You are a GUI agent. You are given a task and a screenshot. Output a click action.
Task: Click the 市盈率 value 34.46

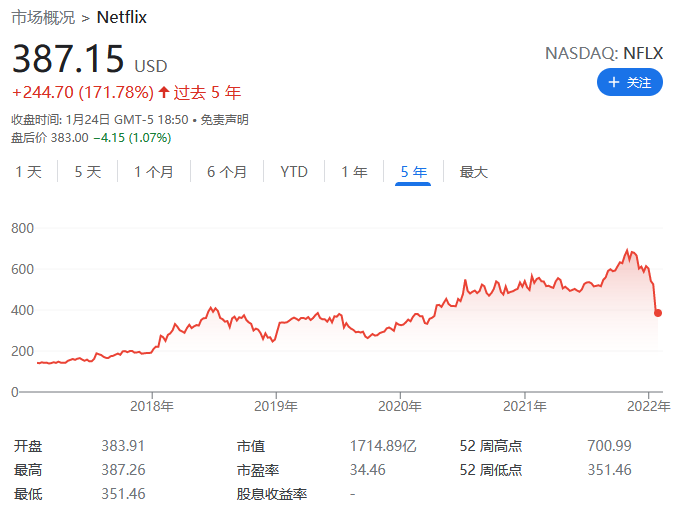[367, 470]
